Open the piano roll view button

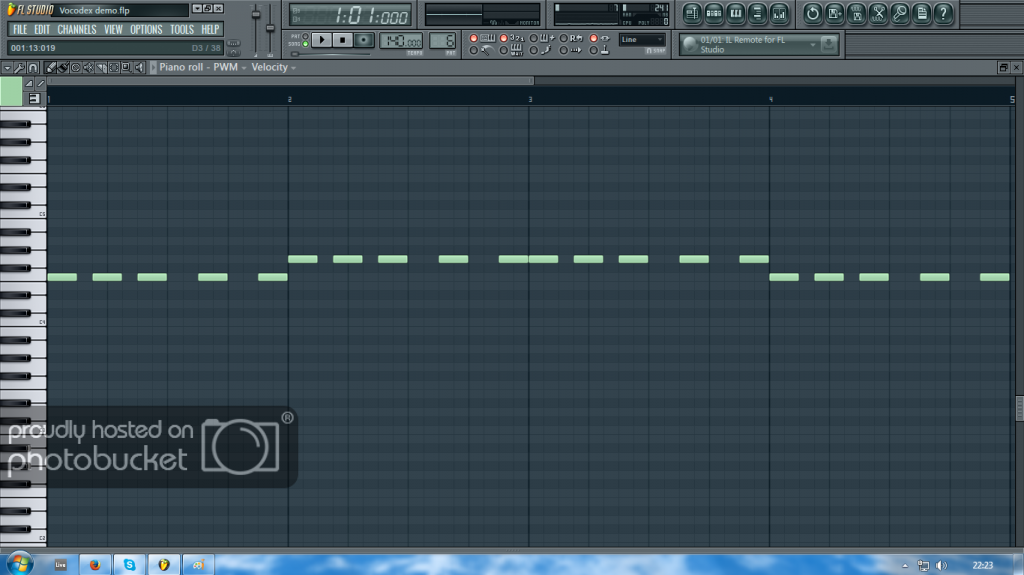pyautogui.click(x=736, y=13)
